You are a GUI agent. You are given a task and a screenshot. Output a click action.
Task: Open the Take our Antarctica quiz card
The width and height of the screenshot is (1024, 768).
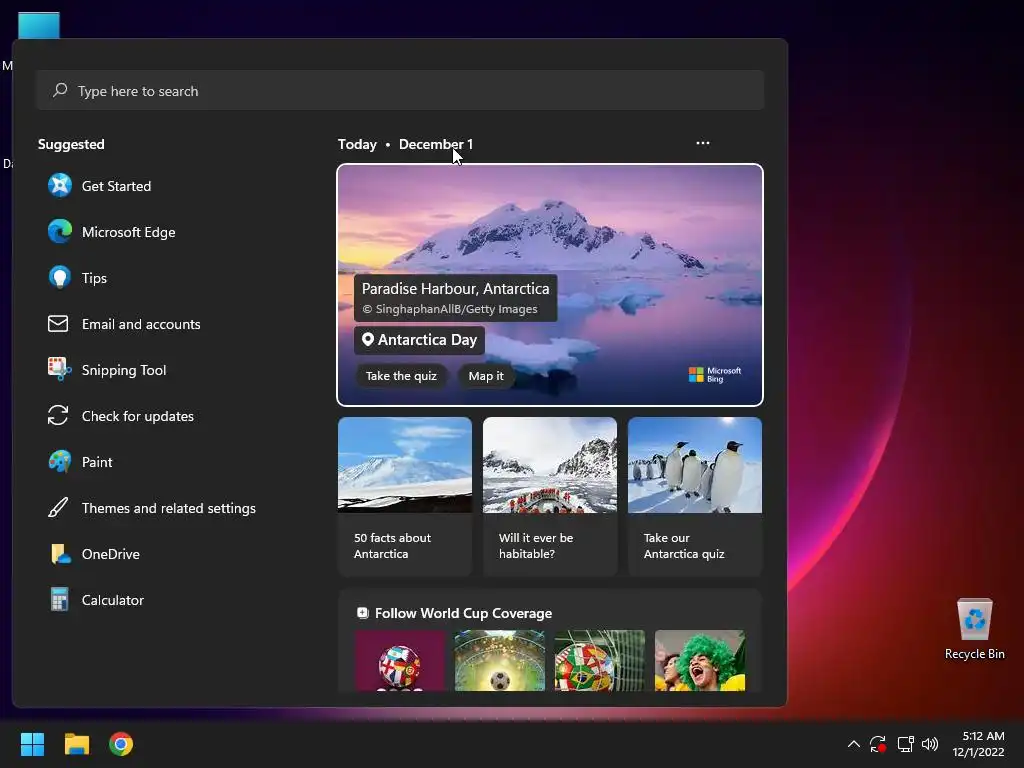(695, 496)
